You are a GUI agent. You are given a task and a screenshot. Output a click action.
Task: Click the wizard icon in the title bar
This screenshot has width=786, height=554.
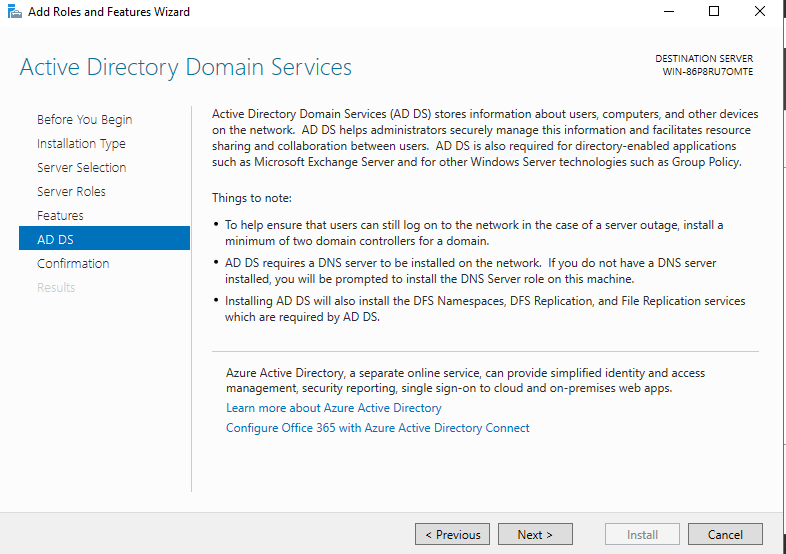click(x=12, y=12)
